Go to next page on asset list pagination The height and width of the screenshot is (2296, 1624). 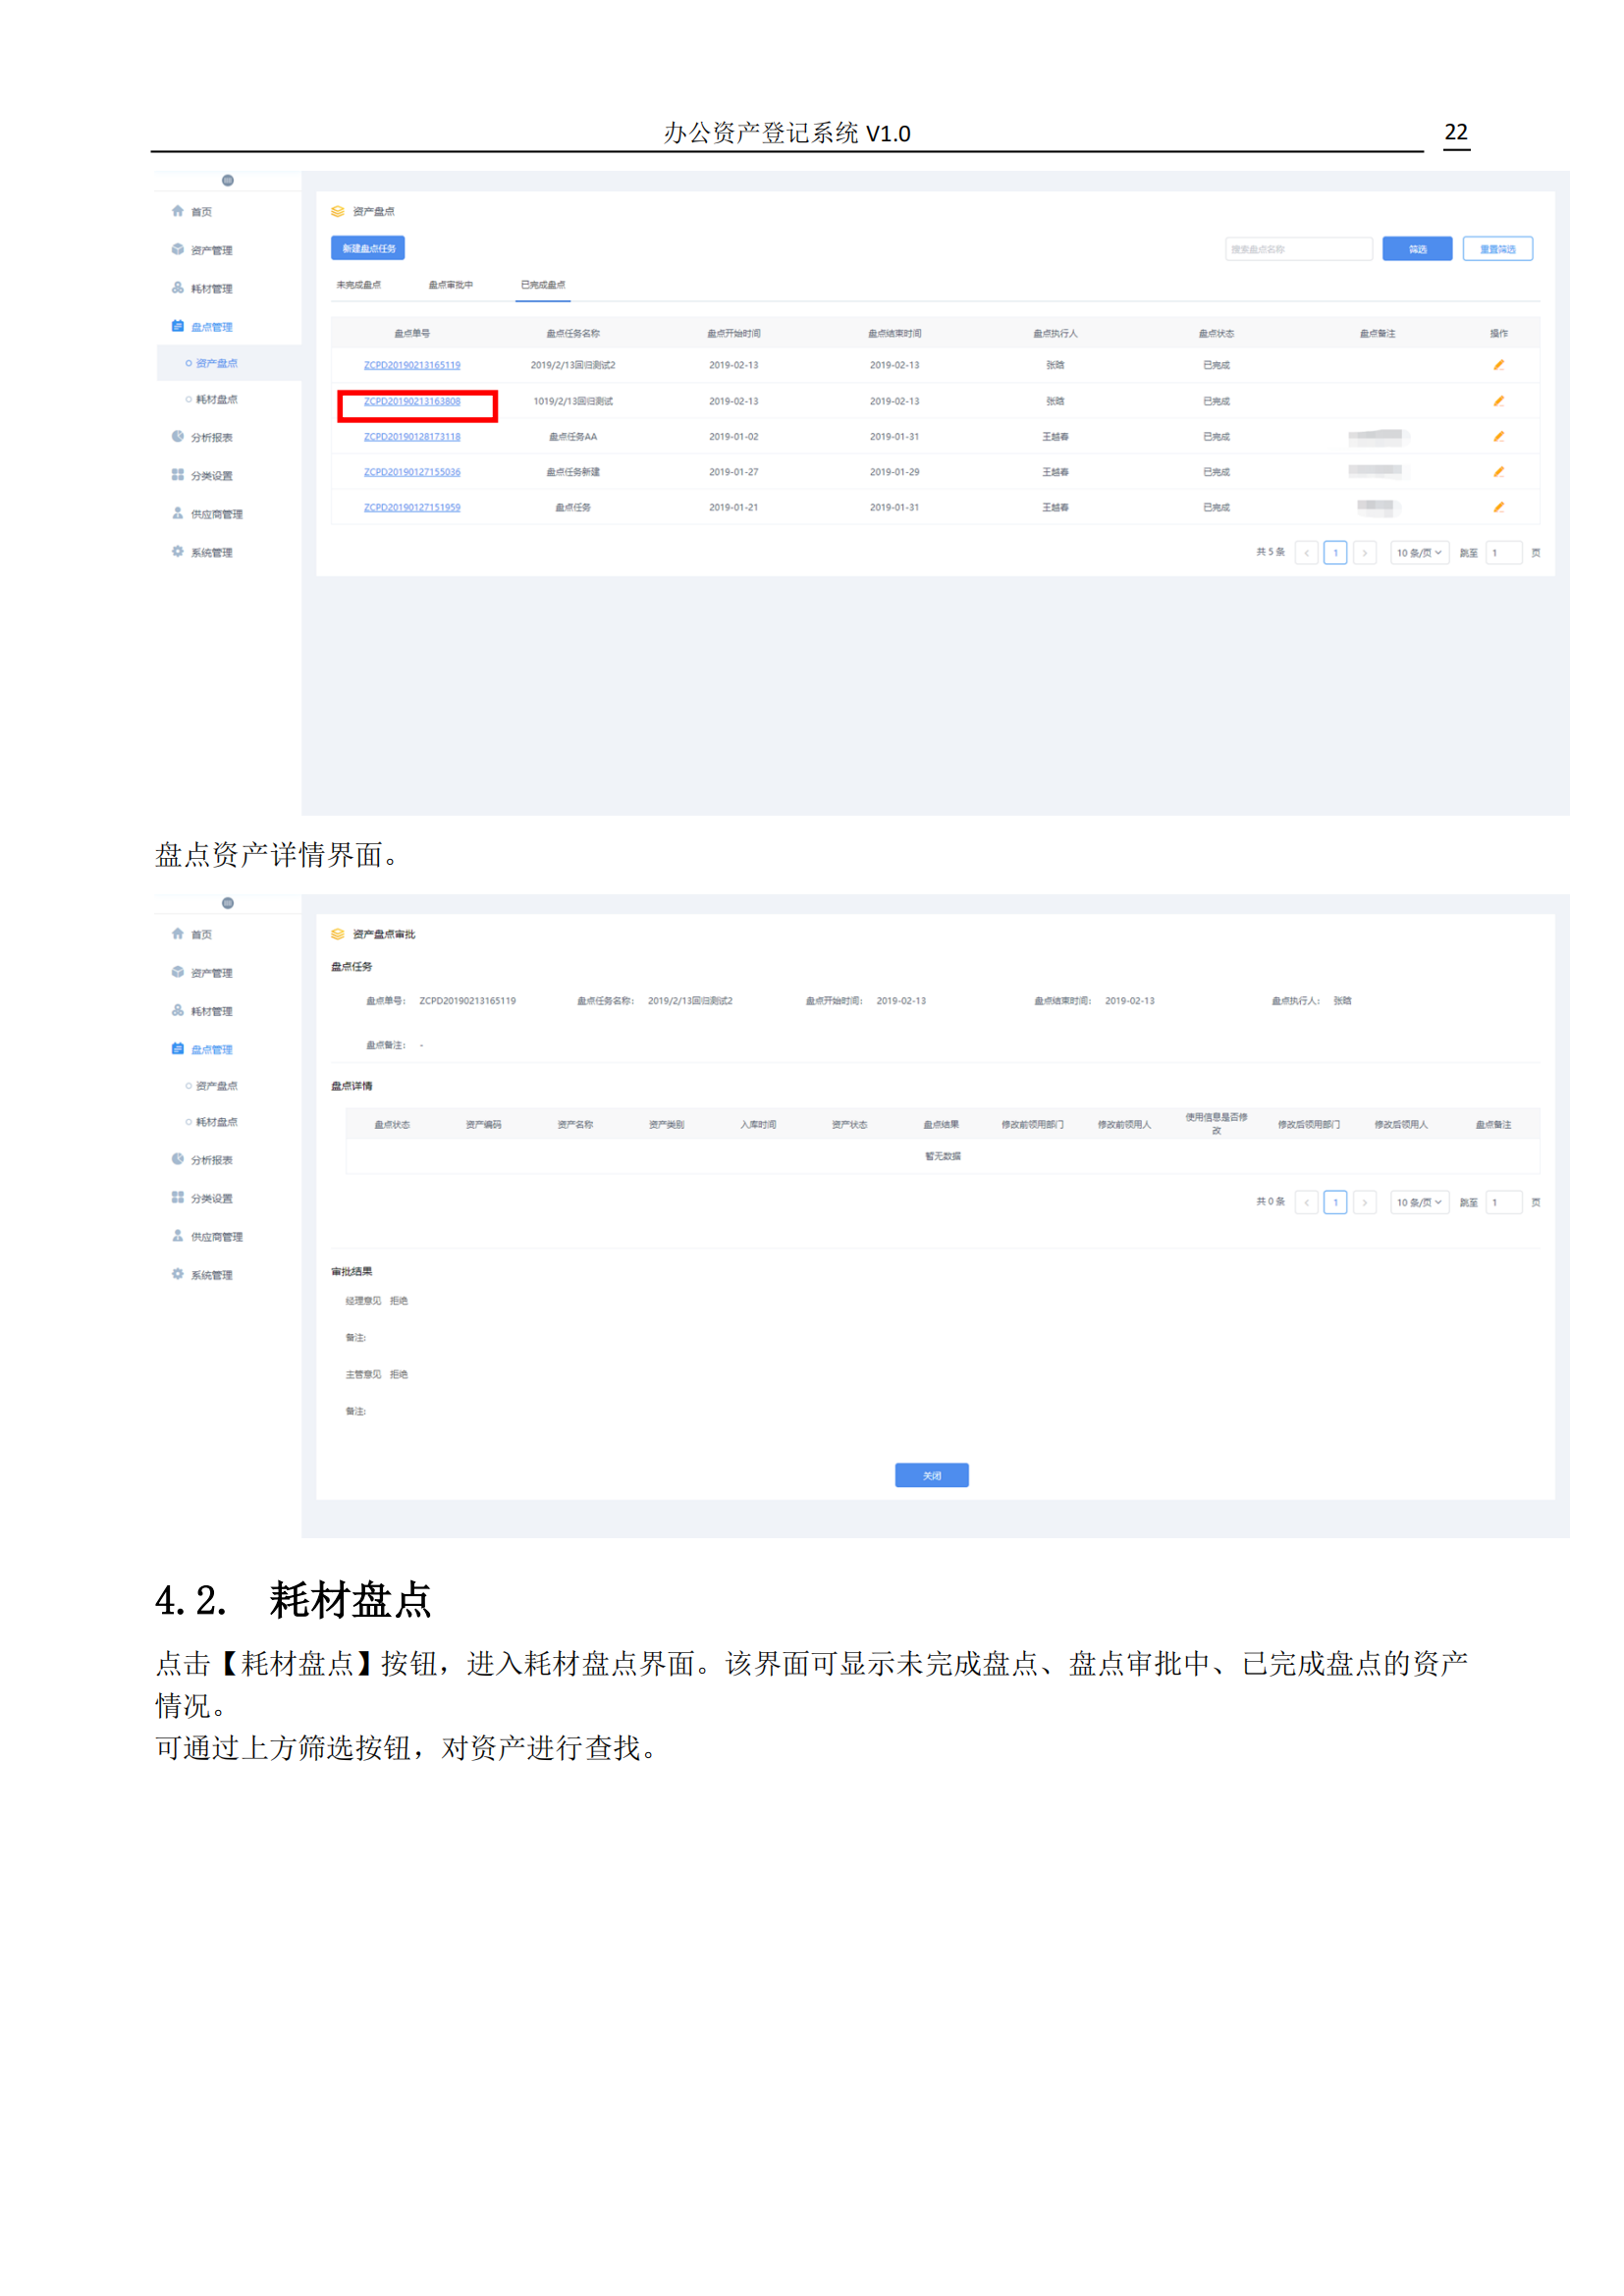point(1364,553)
